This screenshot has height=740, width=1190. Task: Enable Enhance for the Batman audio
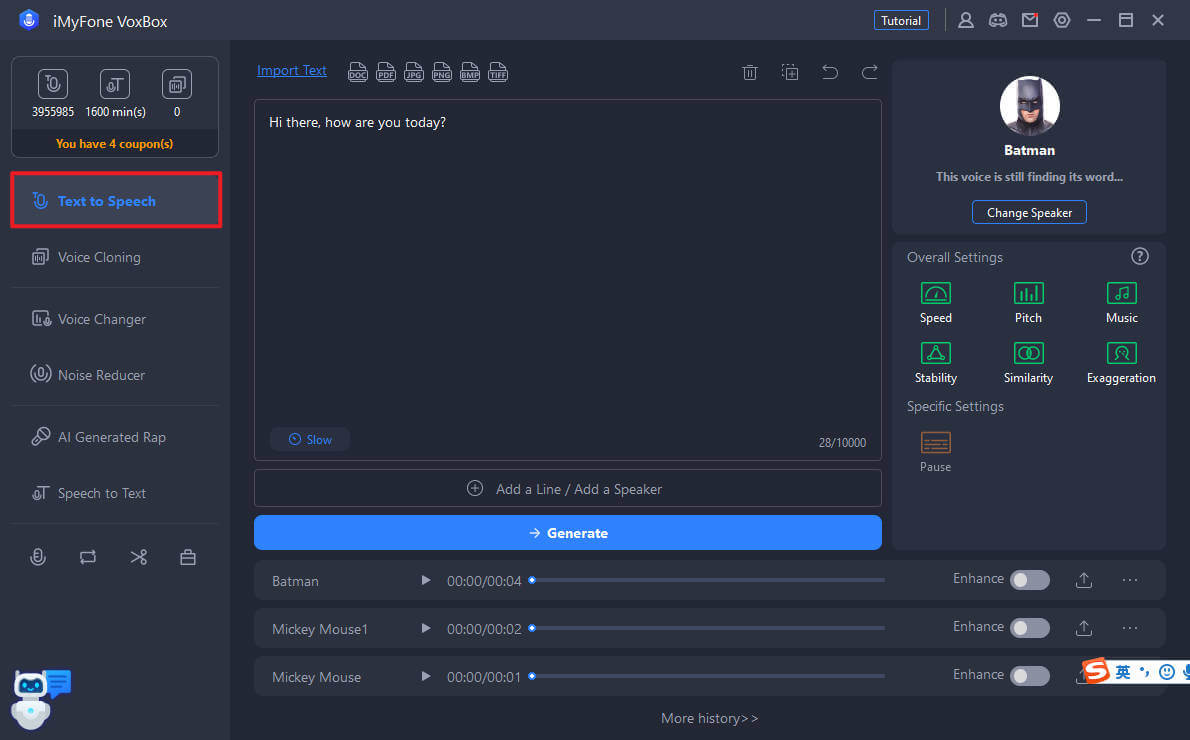pyautogui.click(x=1029, y=580)
